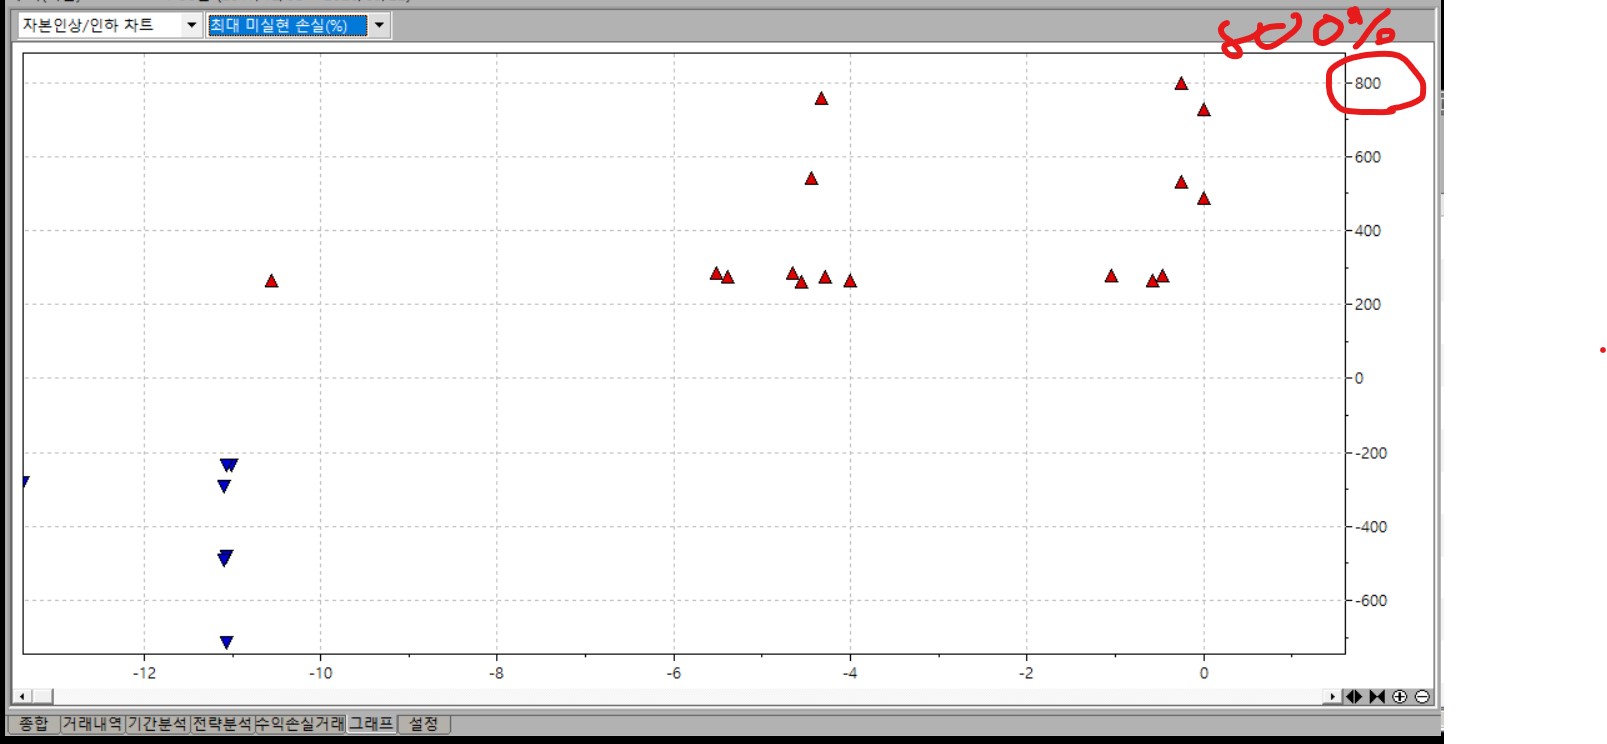Click the lowest blue inverted triangle marker

click(226, 642)
